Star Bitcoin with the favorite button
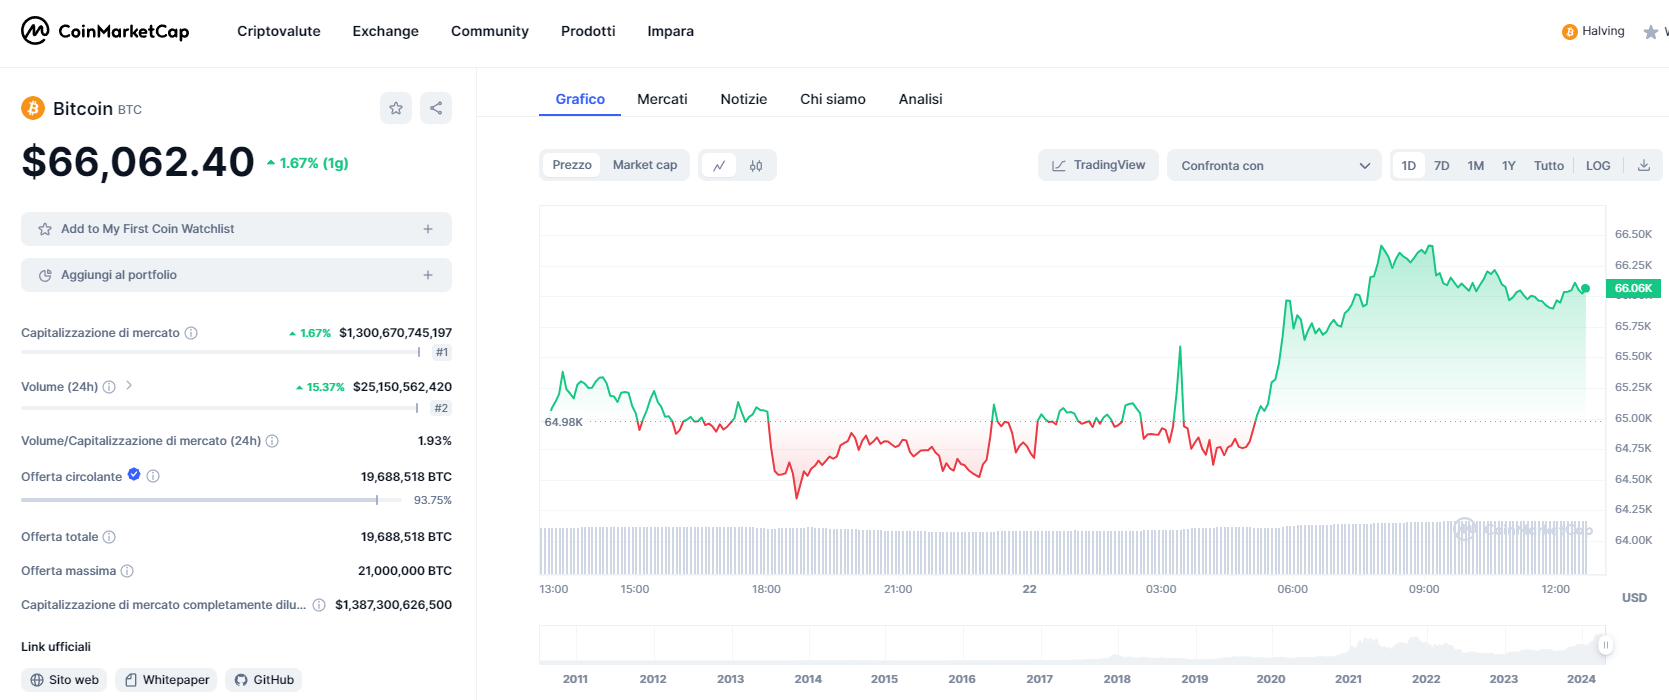 (x=396, y=108)
